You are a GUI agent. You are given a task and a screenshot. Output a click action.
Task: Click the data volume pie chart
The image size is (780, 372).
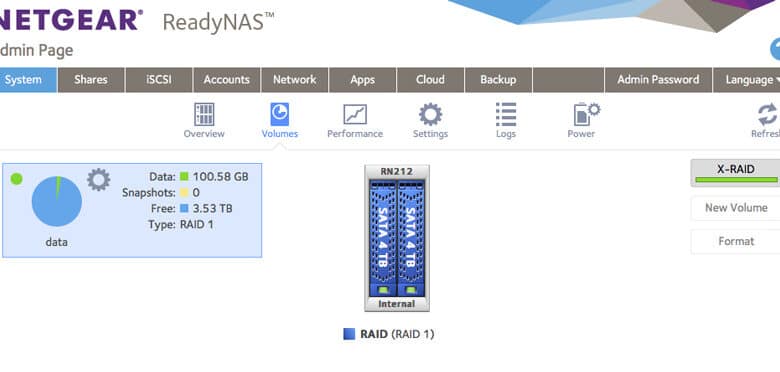click(x=57, y=201)
